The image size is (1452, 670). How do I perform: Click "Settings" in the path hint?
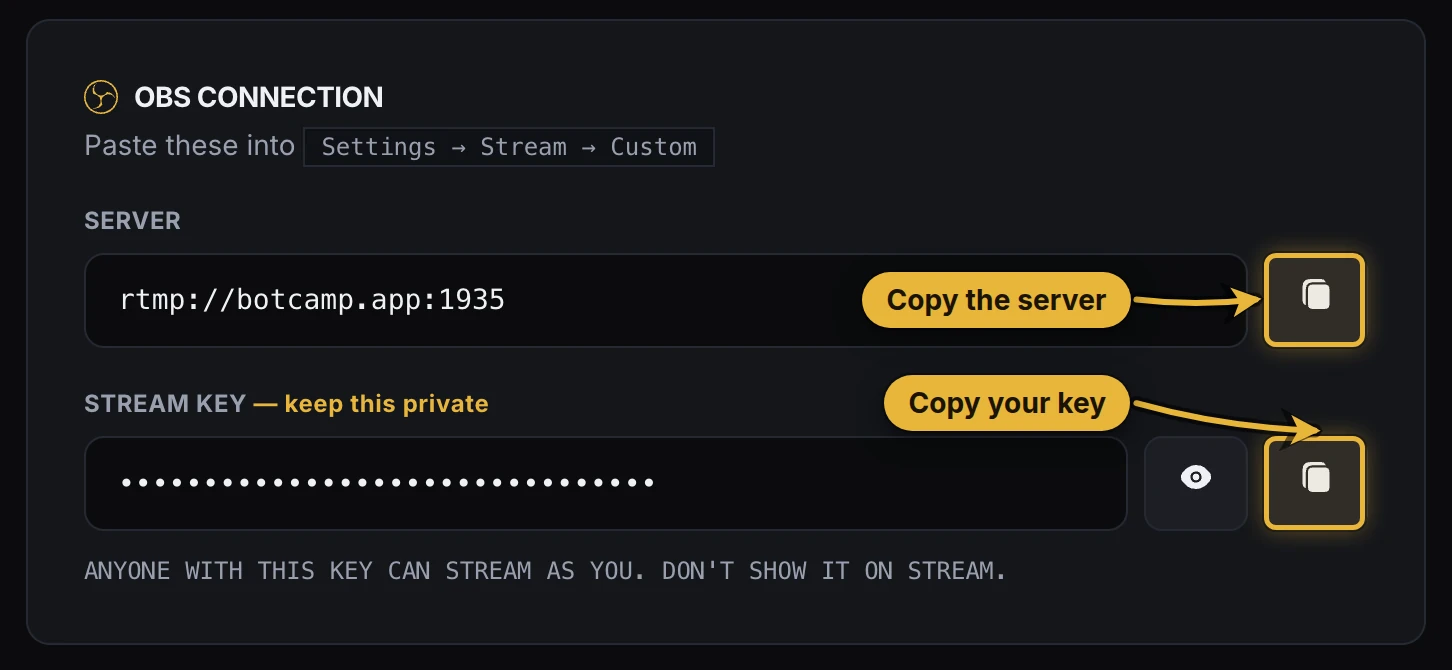379,147
